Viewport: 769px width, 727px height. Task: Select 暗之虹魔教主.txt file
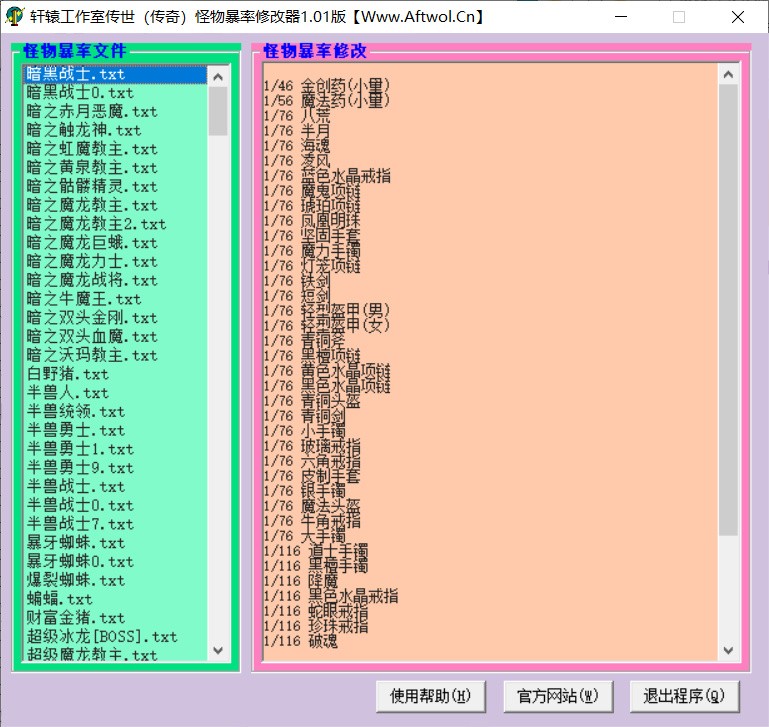click(x=115, y=149)
